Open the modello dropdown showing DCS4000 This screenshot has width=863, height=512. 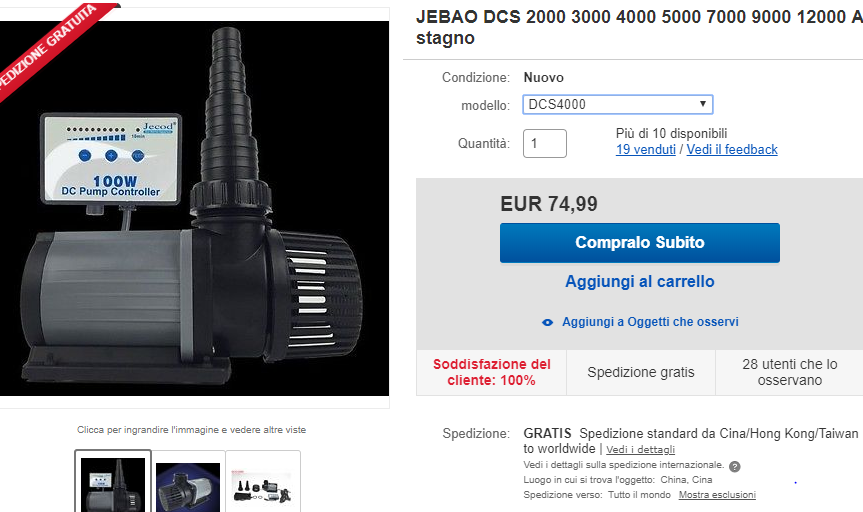(x=618, y=105)
